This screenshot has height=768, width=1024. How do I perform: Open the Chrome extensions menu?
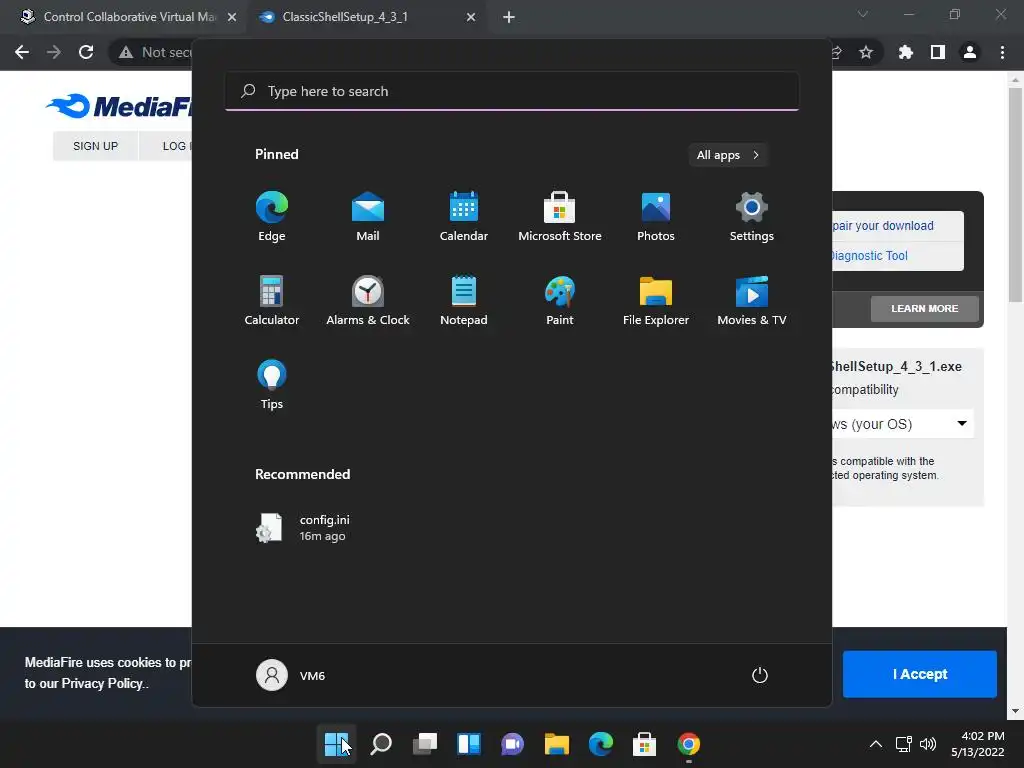coord(905,52)
